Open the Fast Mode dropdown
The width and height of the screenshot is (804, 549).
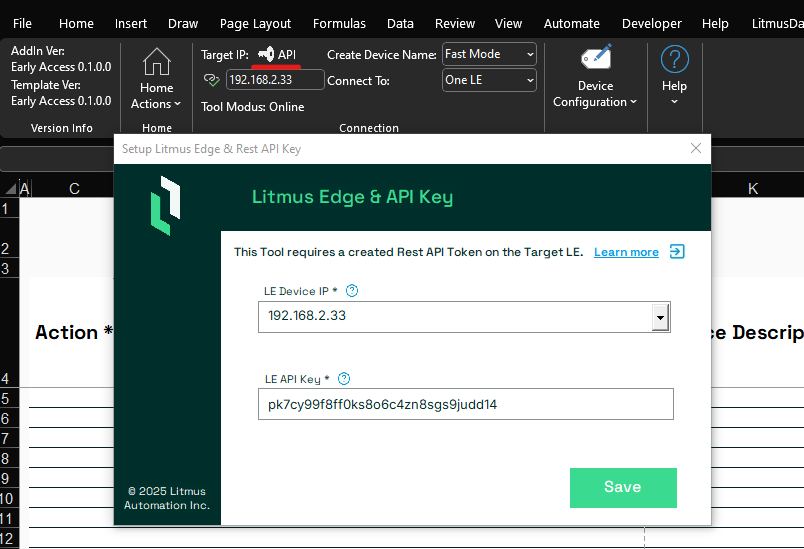489,54
